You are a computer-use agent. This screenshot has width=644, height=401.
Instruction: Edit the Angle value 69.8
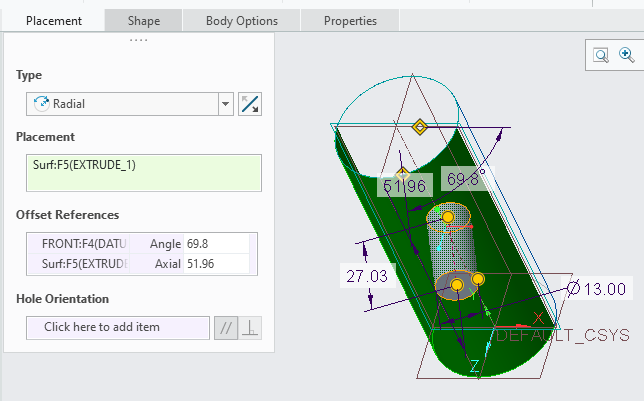tap(216, 244)
